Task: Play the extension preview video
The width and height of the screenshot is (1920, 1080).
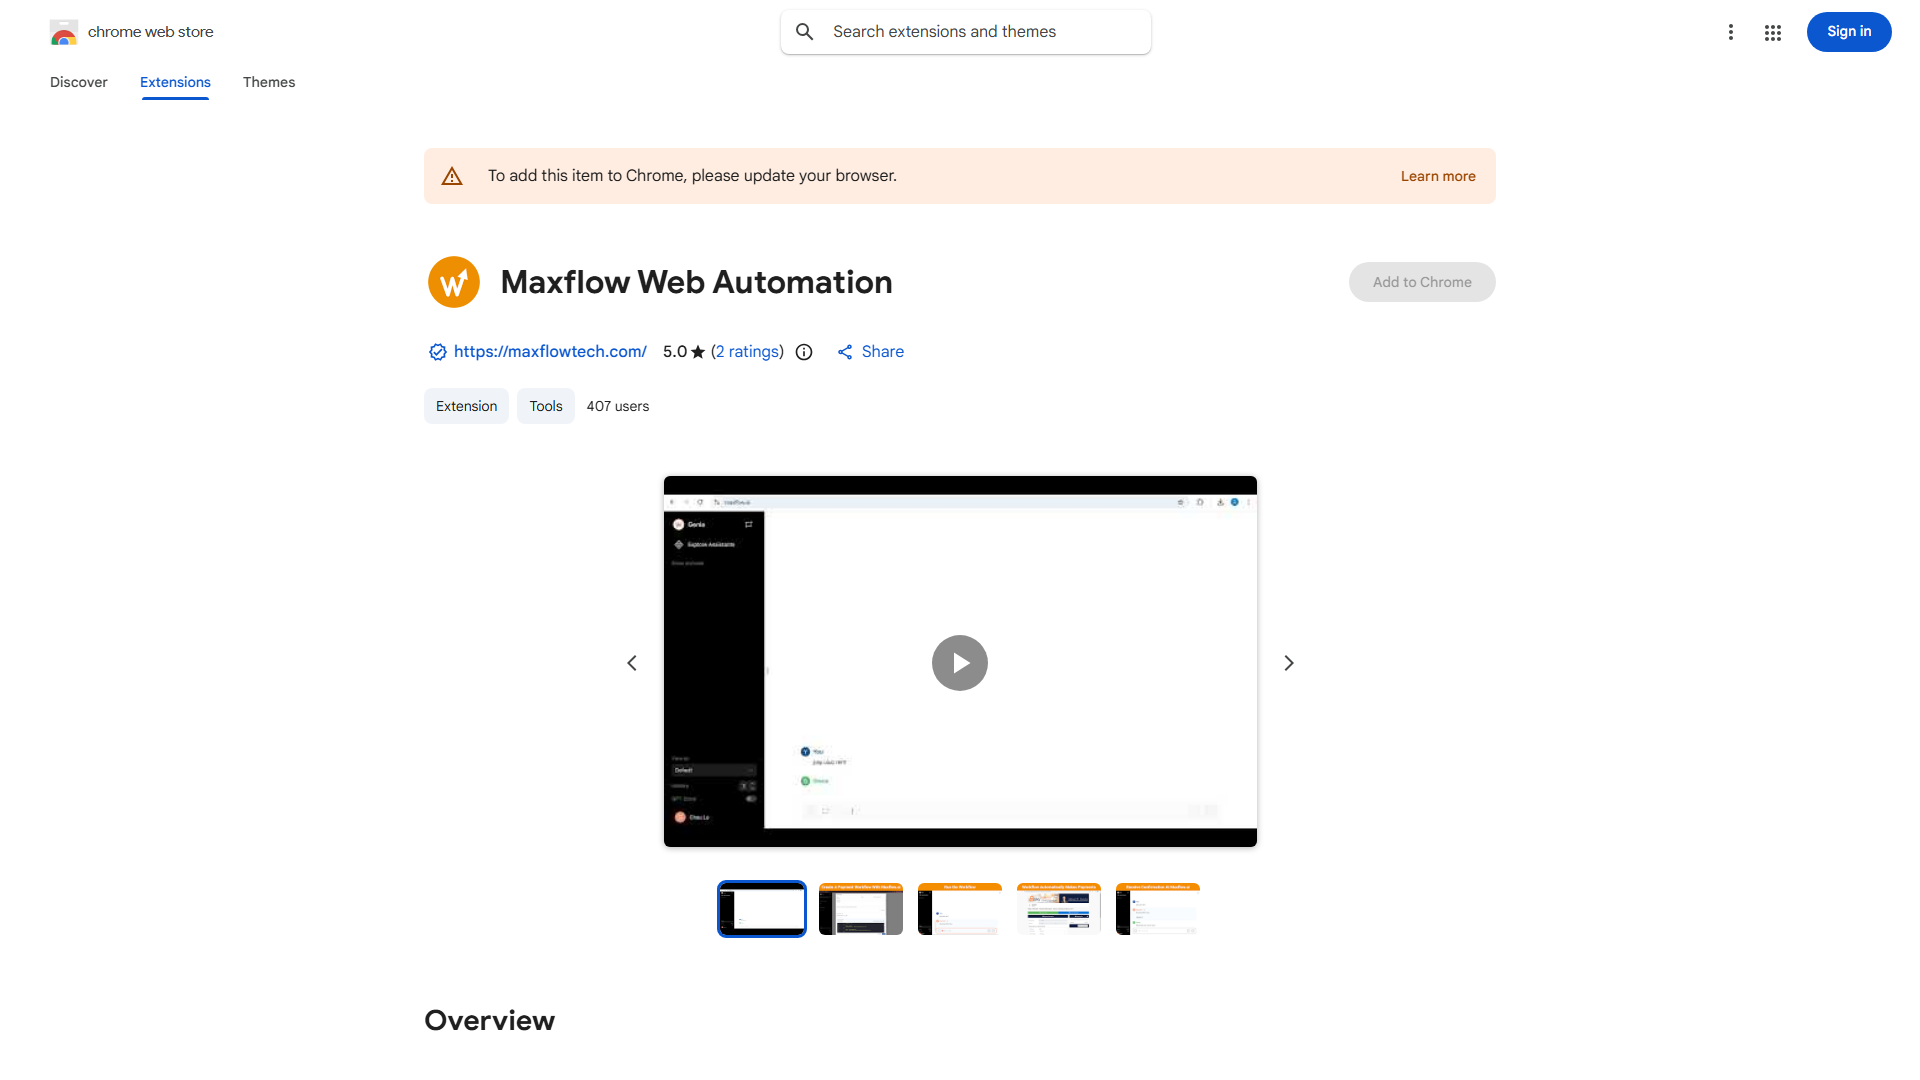Action: point(959,662)
